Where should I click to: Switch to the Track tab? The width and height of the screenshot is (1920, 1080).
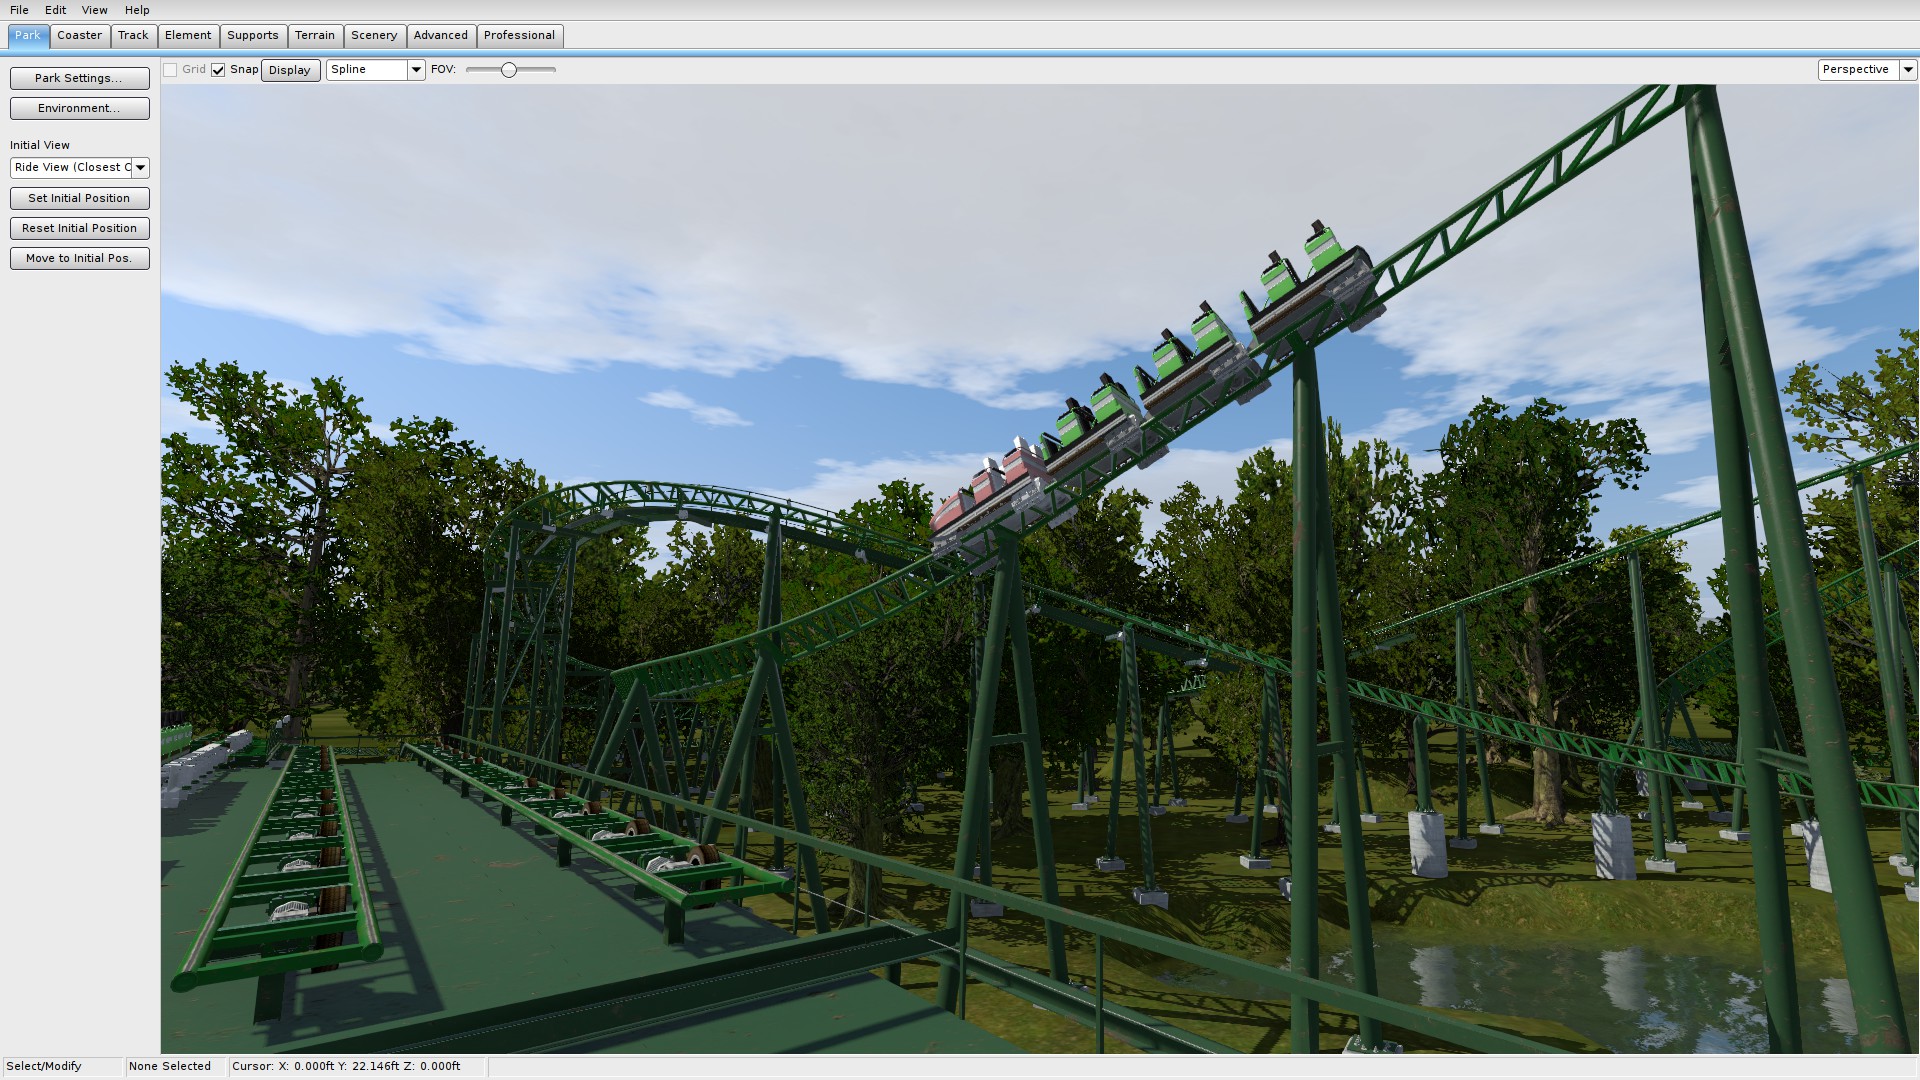click(x=133, y=36)
